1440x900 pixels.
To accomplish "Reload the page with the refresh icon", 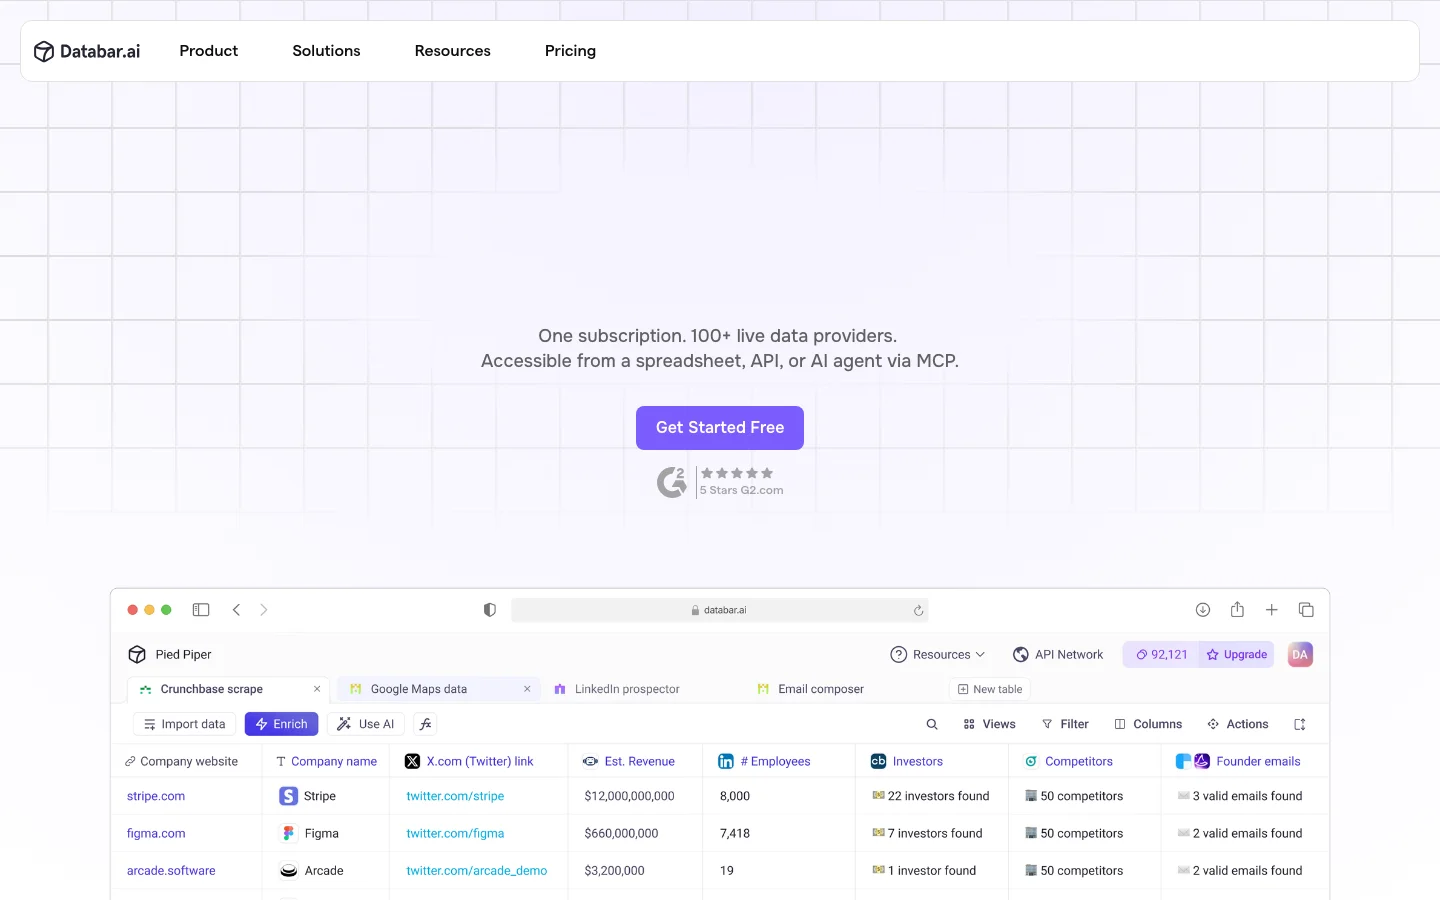I will [x=918, y=610].
